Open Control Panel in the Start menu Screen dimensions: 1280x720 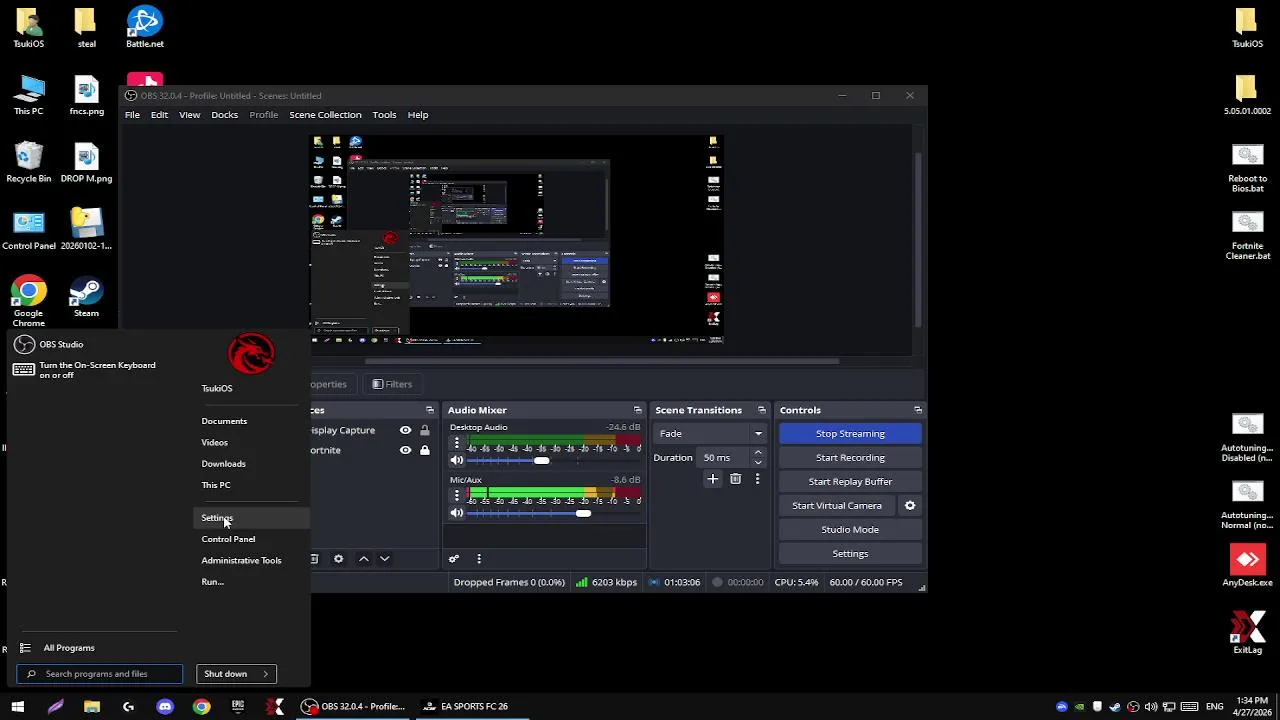228,539
